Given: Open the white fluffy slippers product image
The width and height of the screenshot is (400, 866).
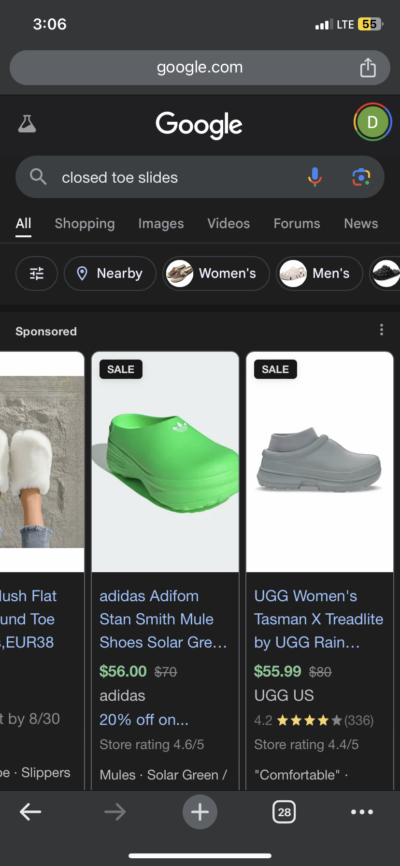Looking at the screenshot, I should (42, 462).
